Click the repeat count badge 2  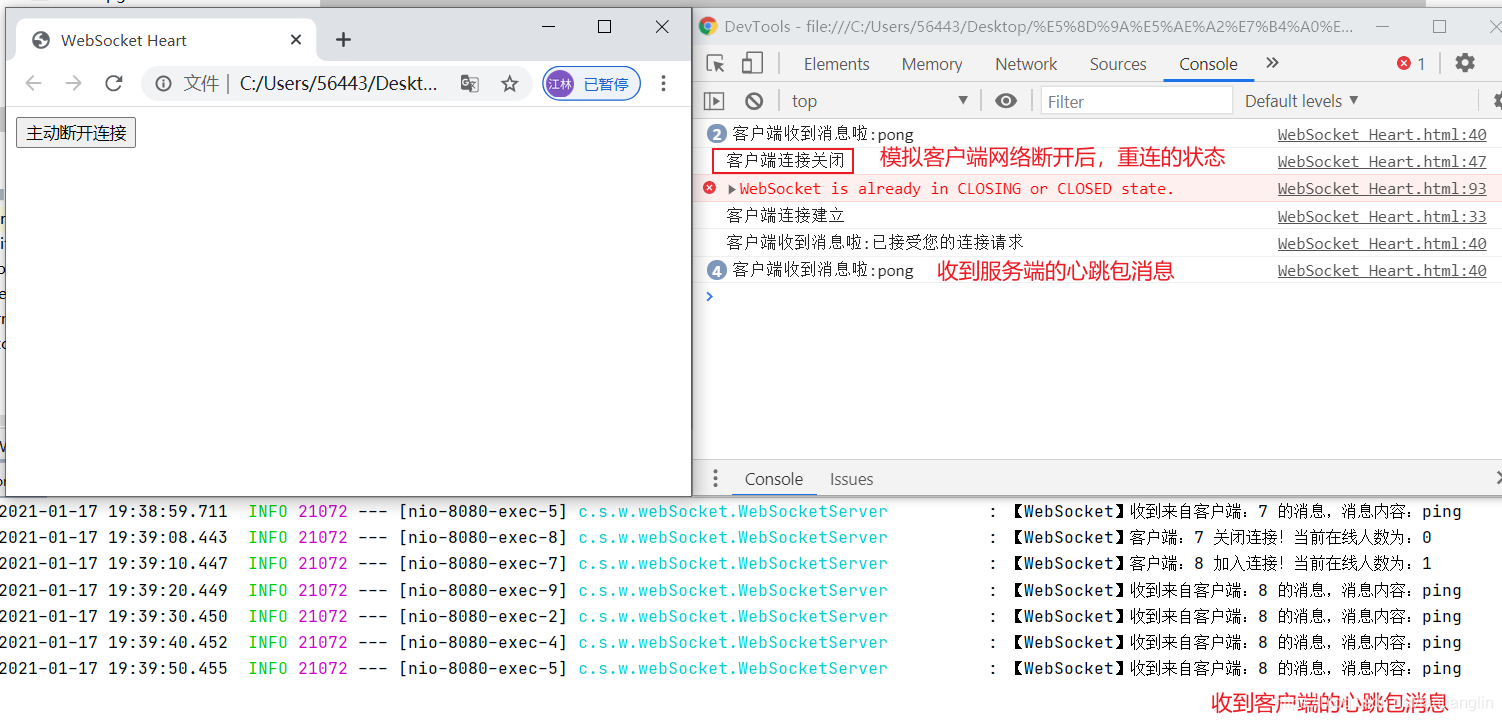click(716, 134)
